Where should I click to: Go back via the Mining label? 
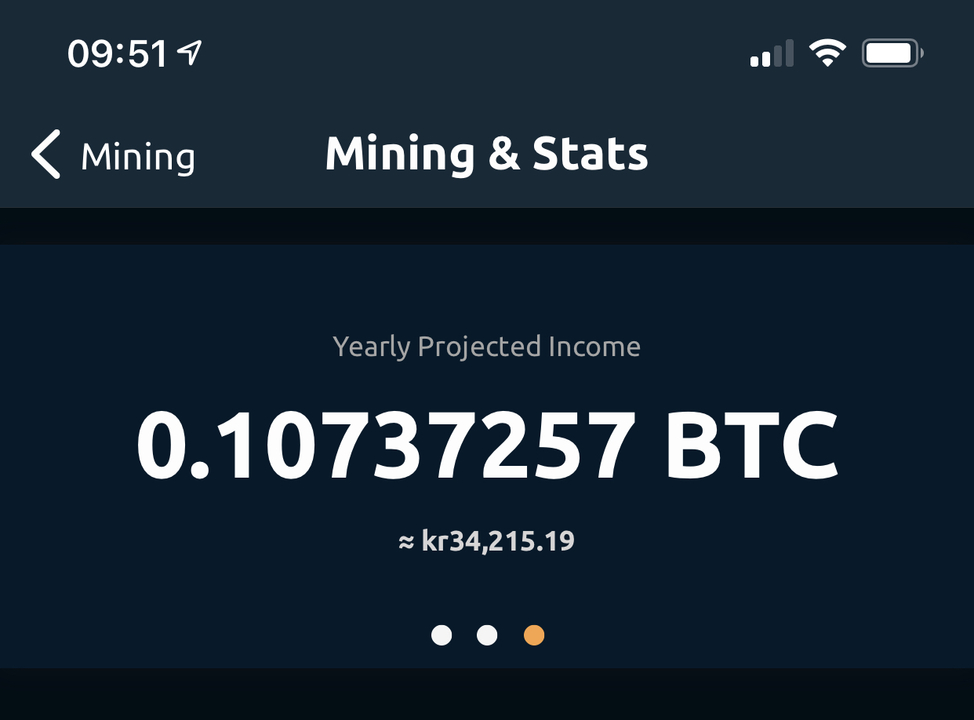(x=138, y=157)
